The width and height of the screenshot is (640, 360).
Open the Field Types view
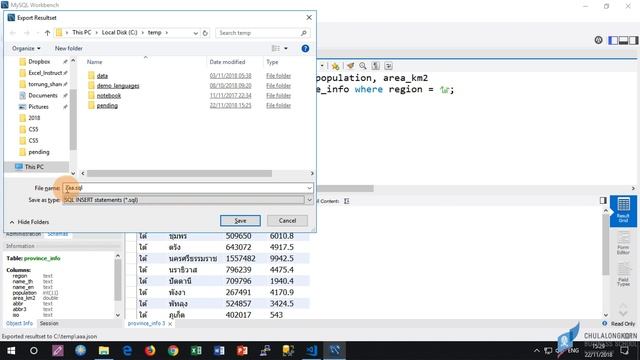(623, 275)
